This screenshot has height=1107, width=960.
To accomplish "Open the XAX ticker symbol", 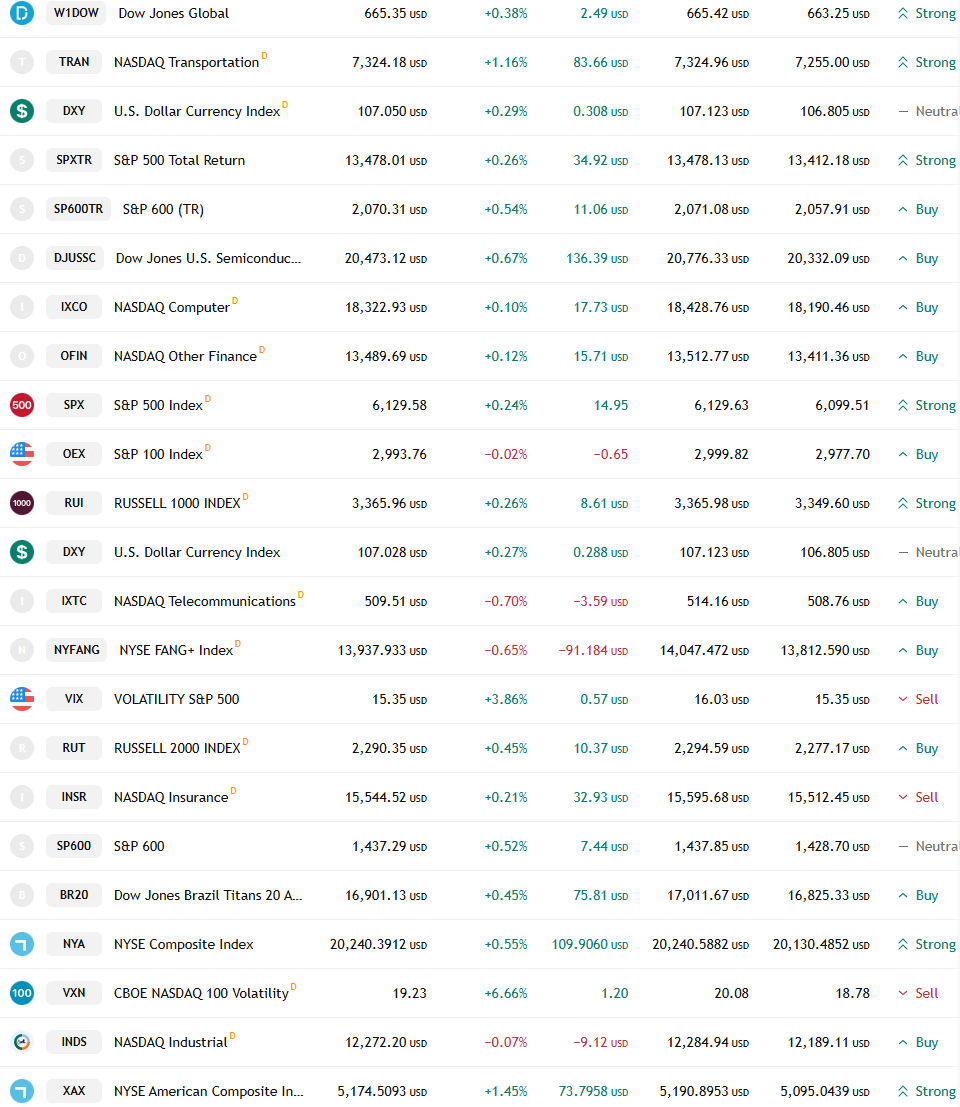I will point(74,1091).
